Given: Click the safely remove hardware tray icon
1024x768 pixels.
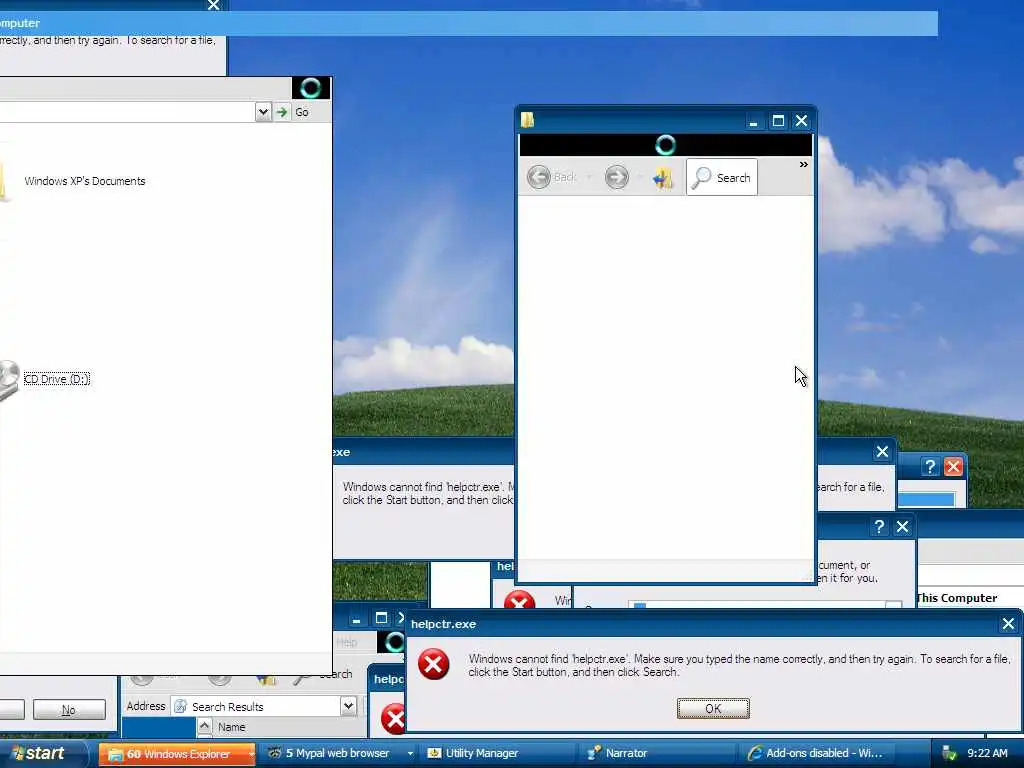Looking at the screenshot, I should tap(949, 753).
